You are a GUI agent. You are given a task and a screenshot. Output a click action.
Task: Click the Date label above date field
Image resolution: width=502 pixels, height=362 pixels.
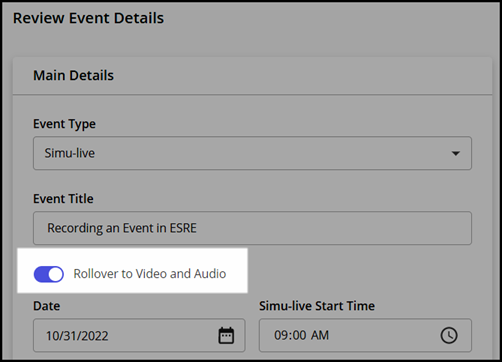click(x=47, y=306)
